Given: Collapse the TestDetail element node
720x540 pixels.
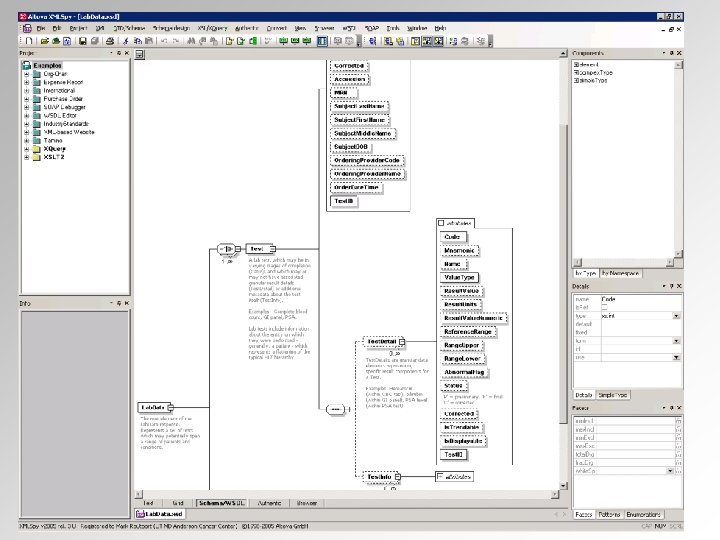Looking at the screenshot, I should click(x=402, y=342).
